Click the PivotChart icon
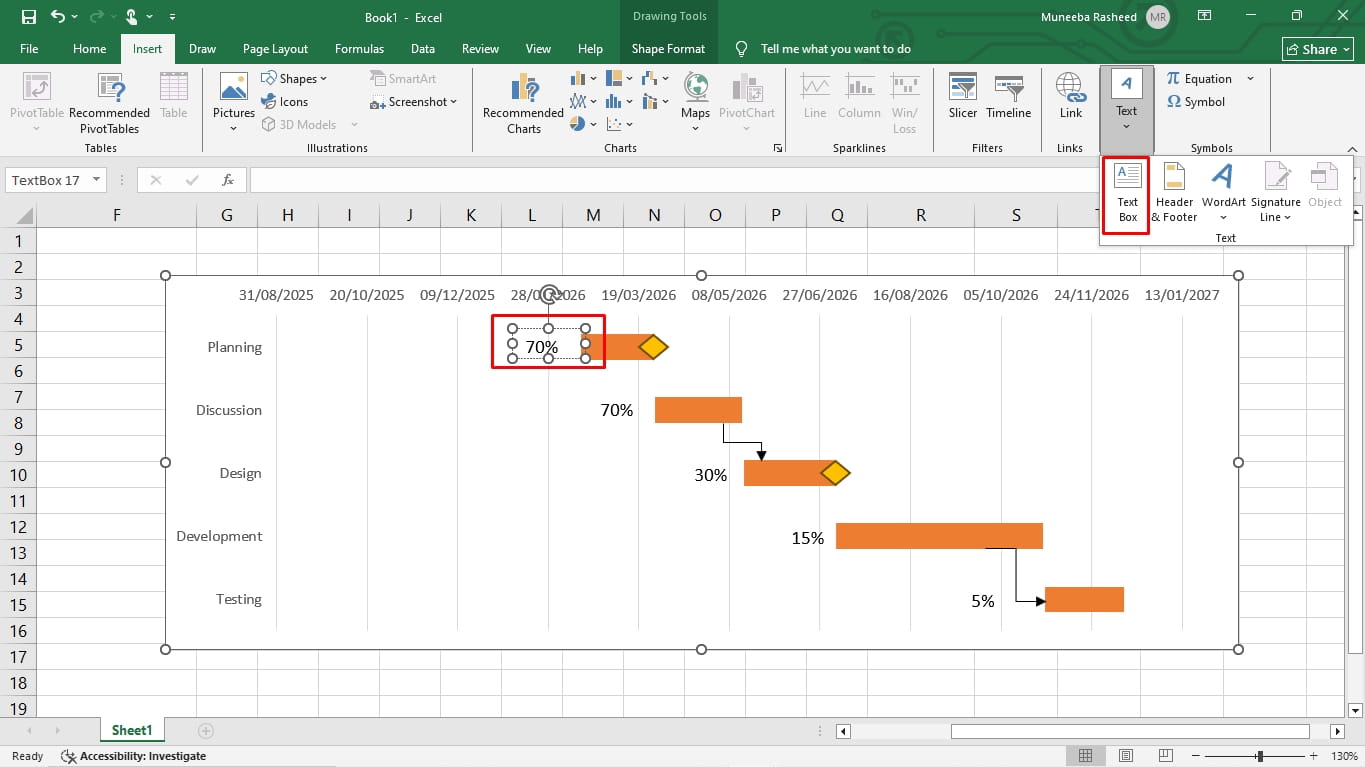This screenshot has width=1365, height=767. tap(747, 102)
